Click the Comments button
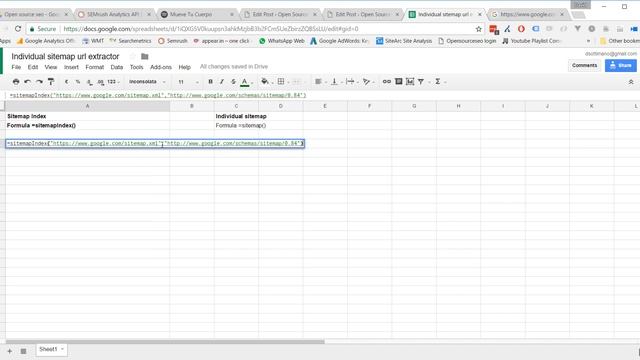Screen dimensions: 640x360 (x=584, y=65)
